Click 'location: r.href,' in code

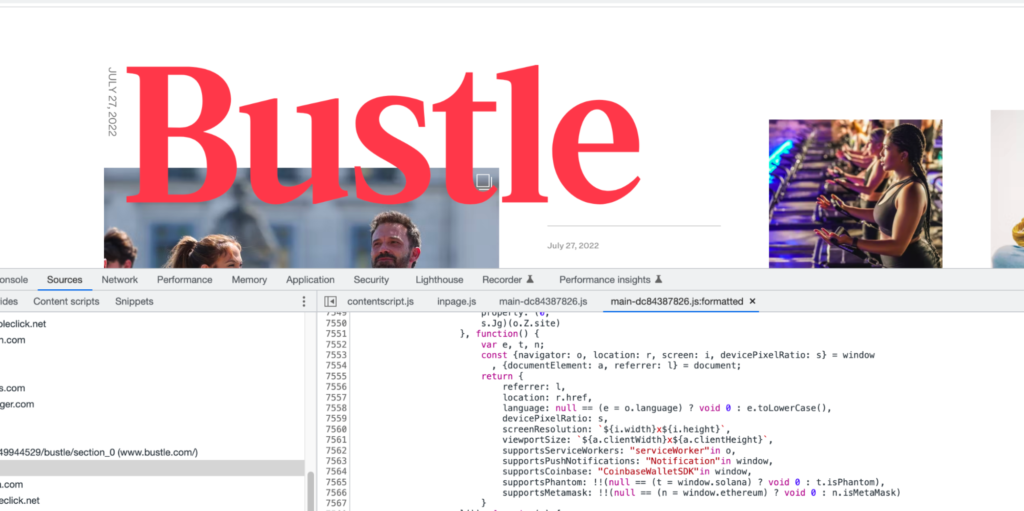tap(547, 397)
